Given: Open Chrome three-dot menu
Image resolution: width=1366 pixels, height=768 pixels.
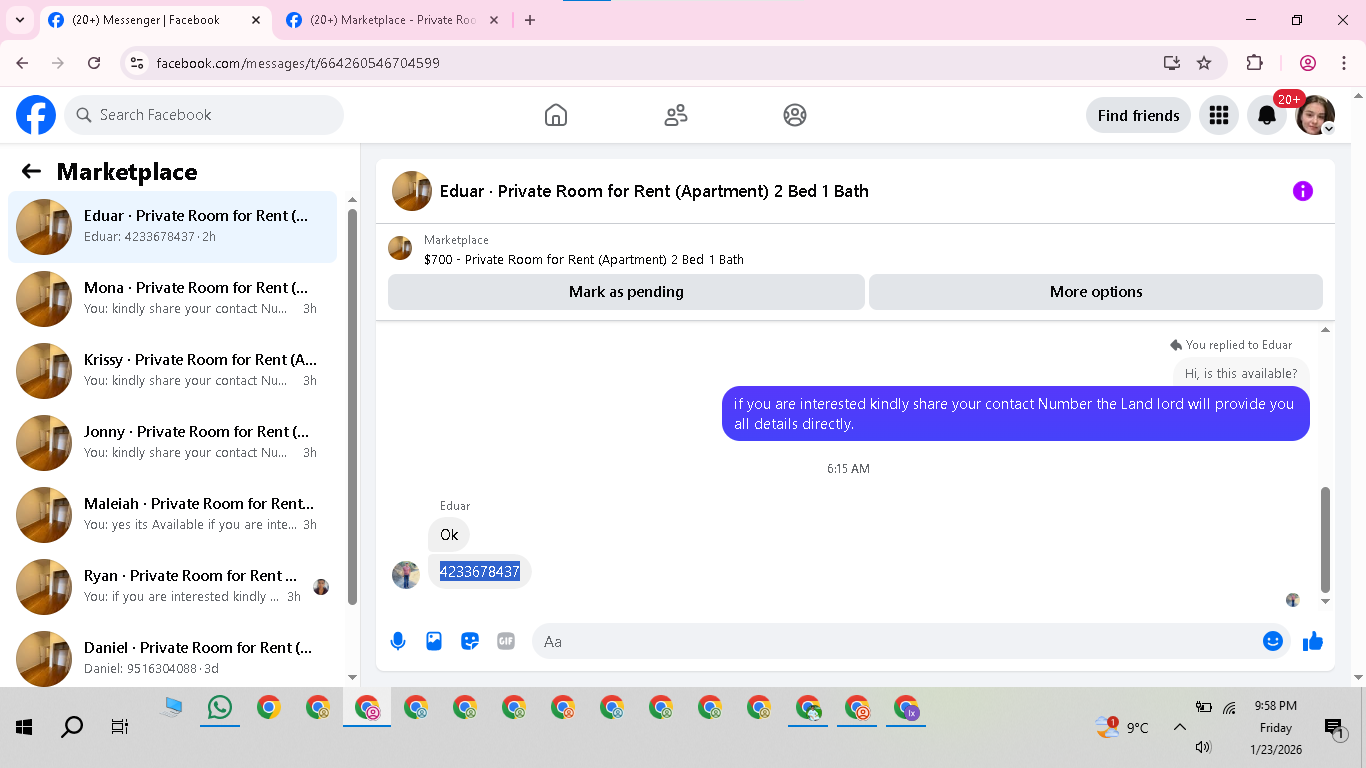Looking at the screenshot, I should 1343,63.
